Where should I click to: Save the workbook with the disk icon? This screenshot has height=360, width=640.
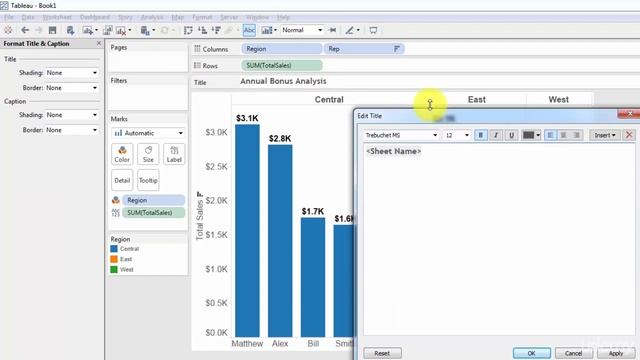point(52,30)
